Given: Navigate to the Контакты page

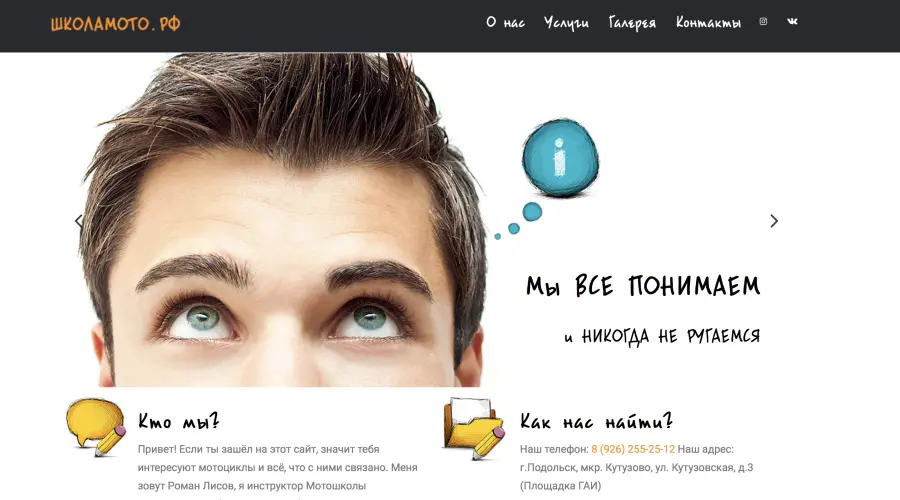Looking at the screenshot, I should pos(708,23).
